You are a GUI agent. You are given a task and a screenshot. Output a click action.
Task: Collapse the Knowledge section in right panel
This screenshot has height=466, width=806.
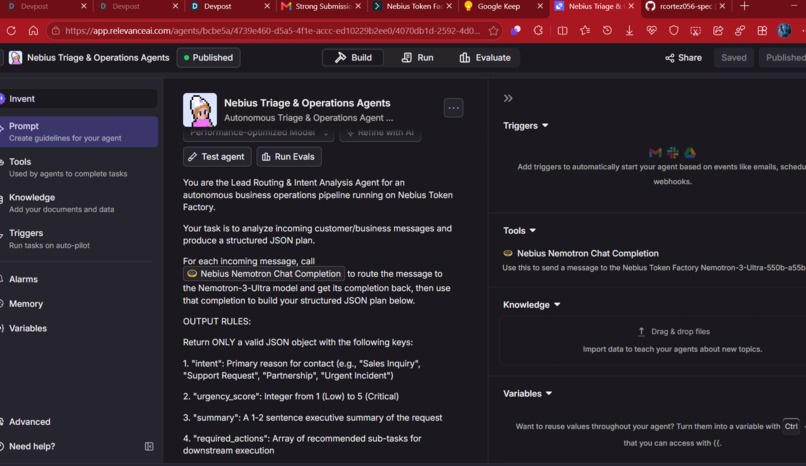(531, 305)
